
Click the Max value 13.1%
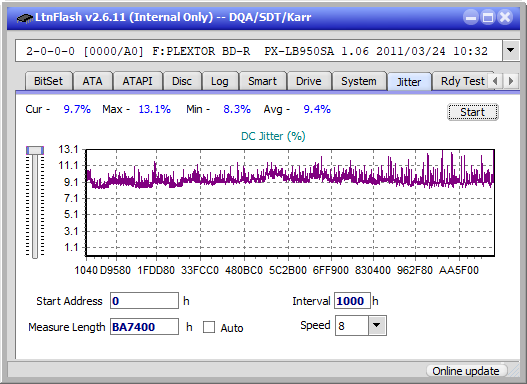[155, 109]
